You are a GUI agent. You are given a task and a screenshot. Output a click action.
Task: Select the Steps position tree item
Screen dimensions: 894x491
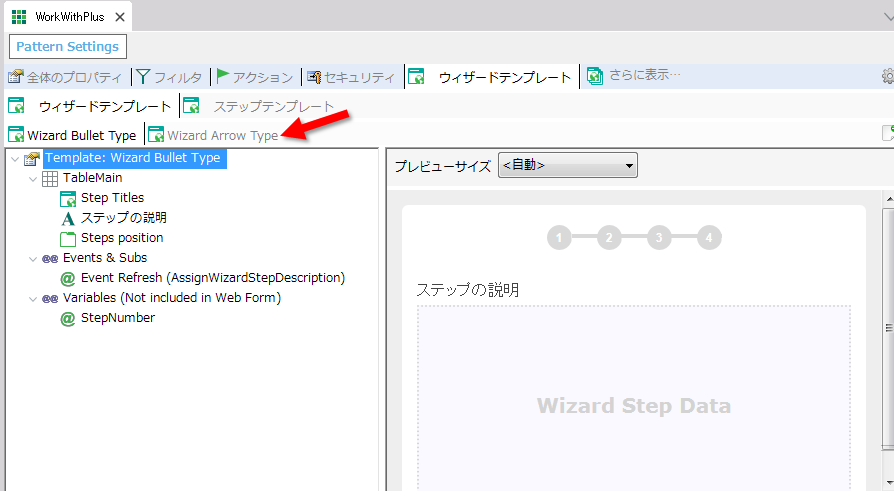pos(122,238)
